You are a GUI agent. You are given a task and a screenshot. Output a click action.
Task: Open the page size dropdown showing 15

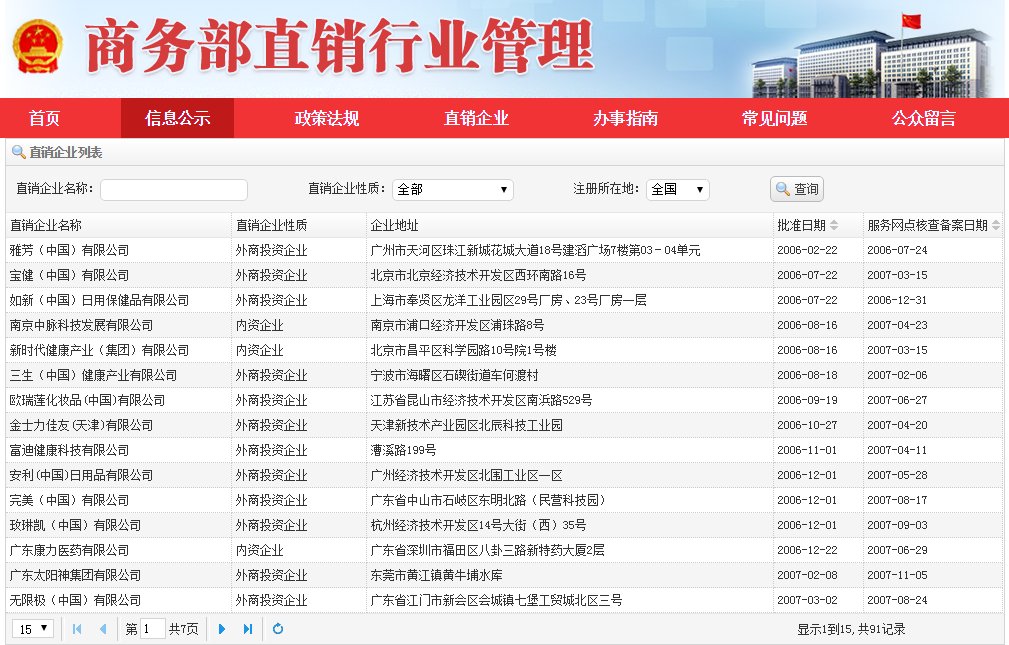(x=32, y=629)
